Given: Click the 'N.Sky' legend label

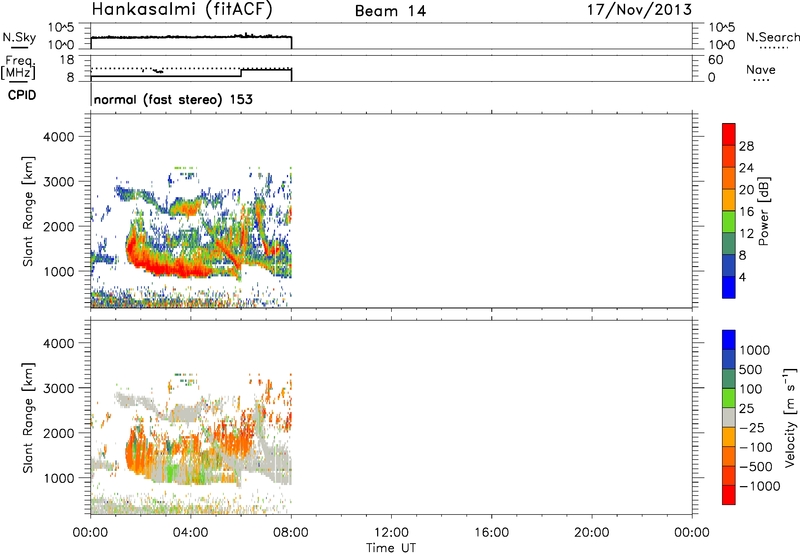Looking at the screenshot, I should (x=19, y=38).
